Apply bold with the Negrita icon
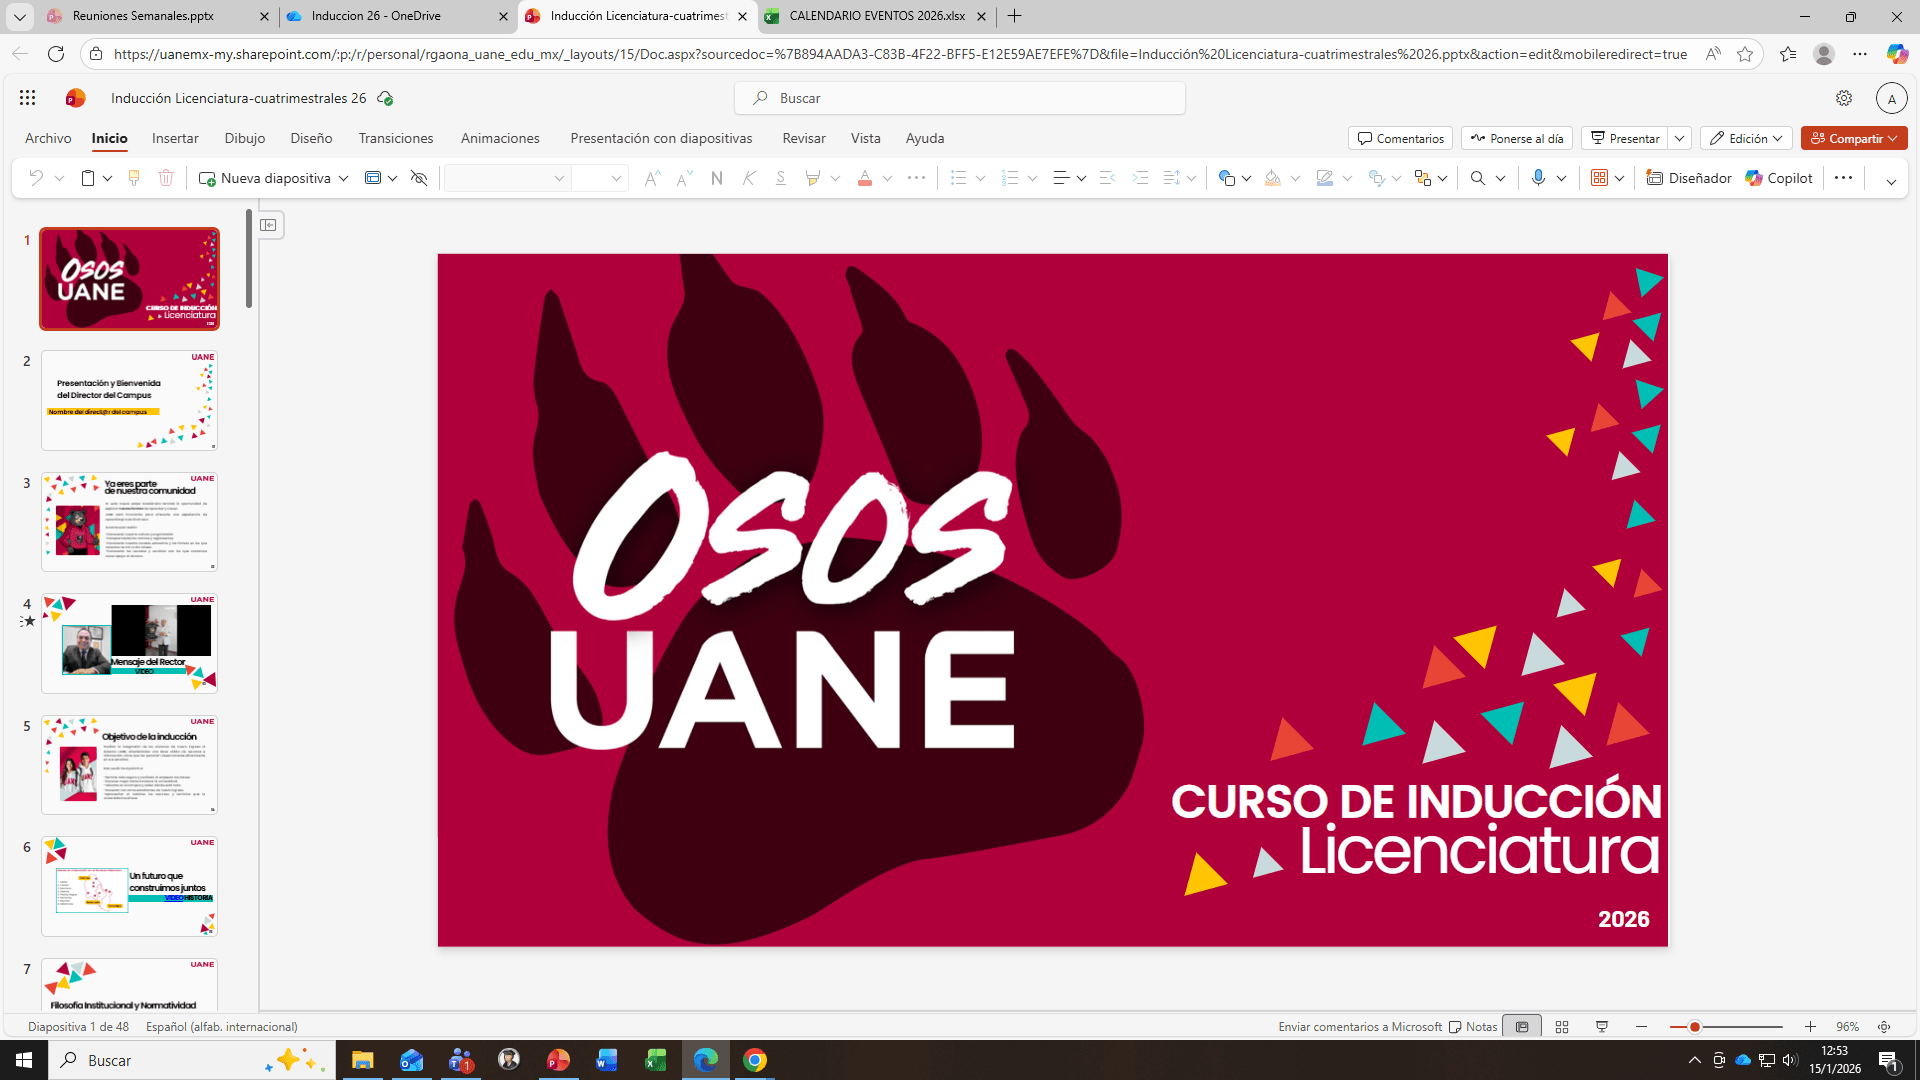Screen dimensions: 1920x1080 pos(716,177)
